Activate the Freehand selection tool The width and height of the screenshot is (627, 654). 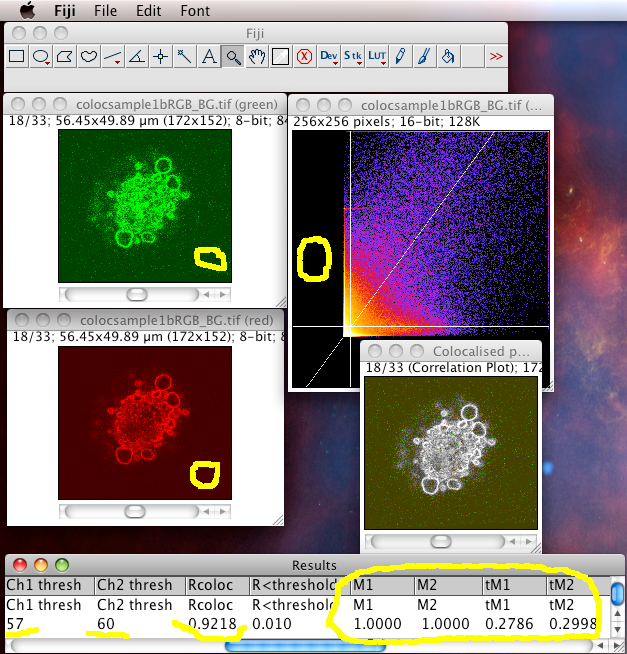coord(88,56)
